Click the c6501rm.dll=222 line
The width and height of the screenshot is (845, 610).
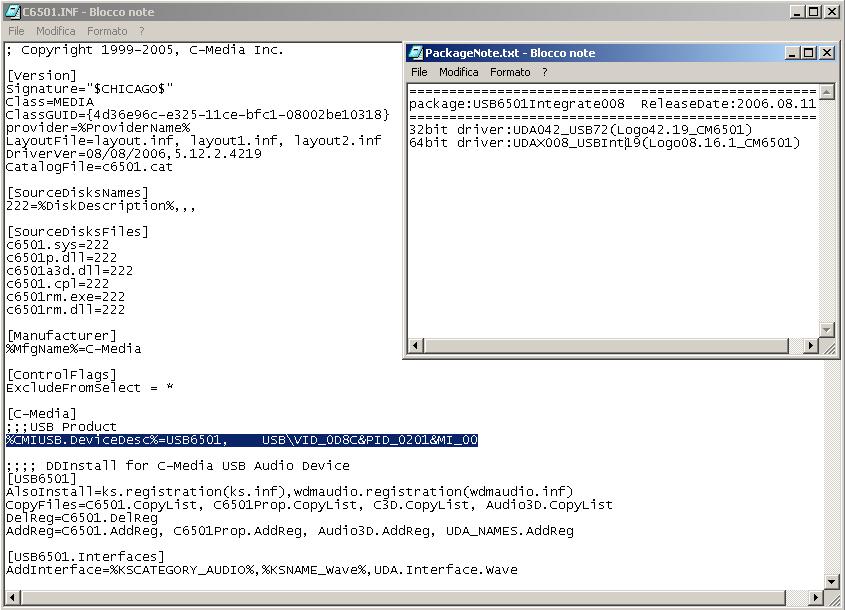[65, 310]
